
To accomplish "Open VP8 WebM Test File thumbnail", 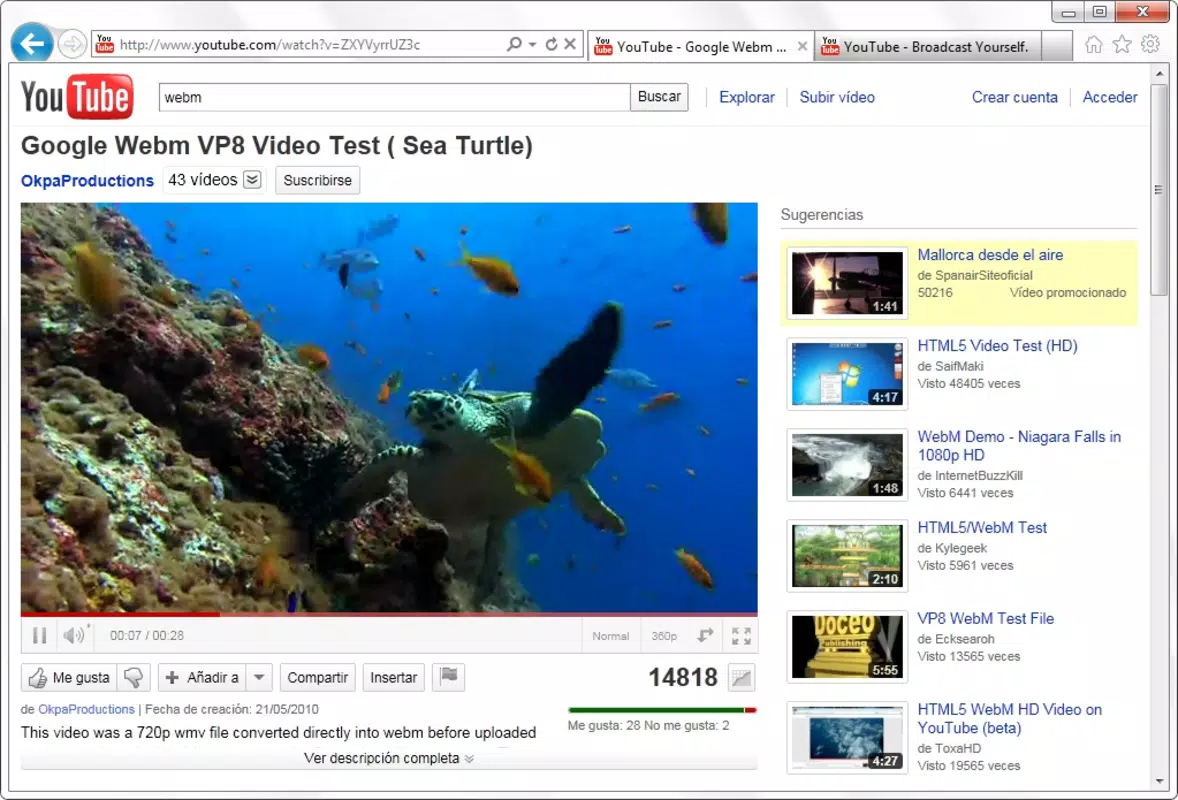I will click(x=847, y=646).
